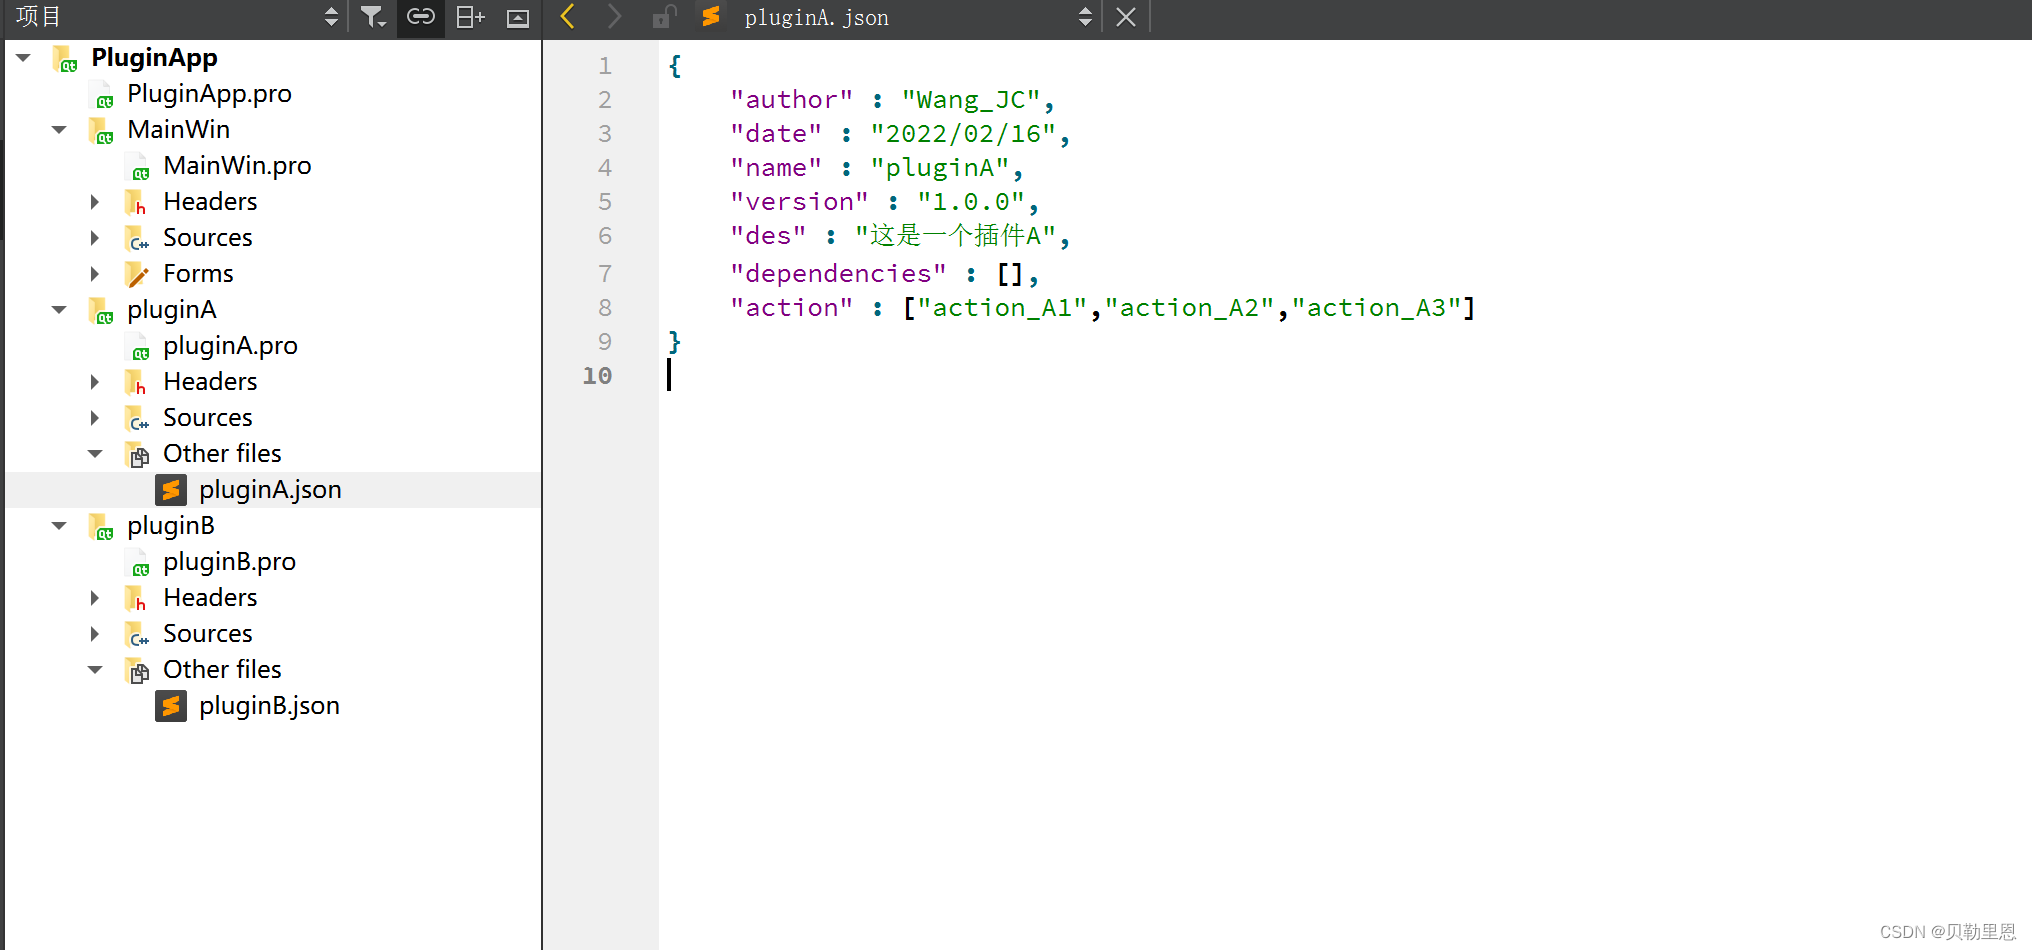Expand Headers under MainWin

click(x=95, y=202)
